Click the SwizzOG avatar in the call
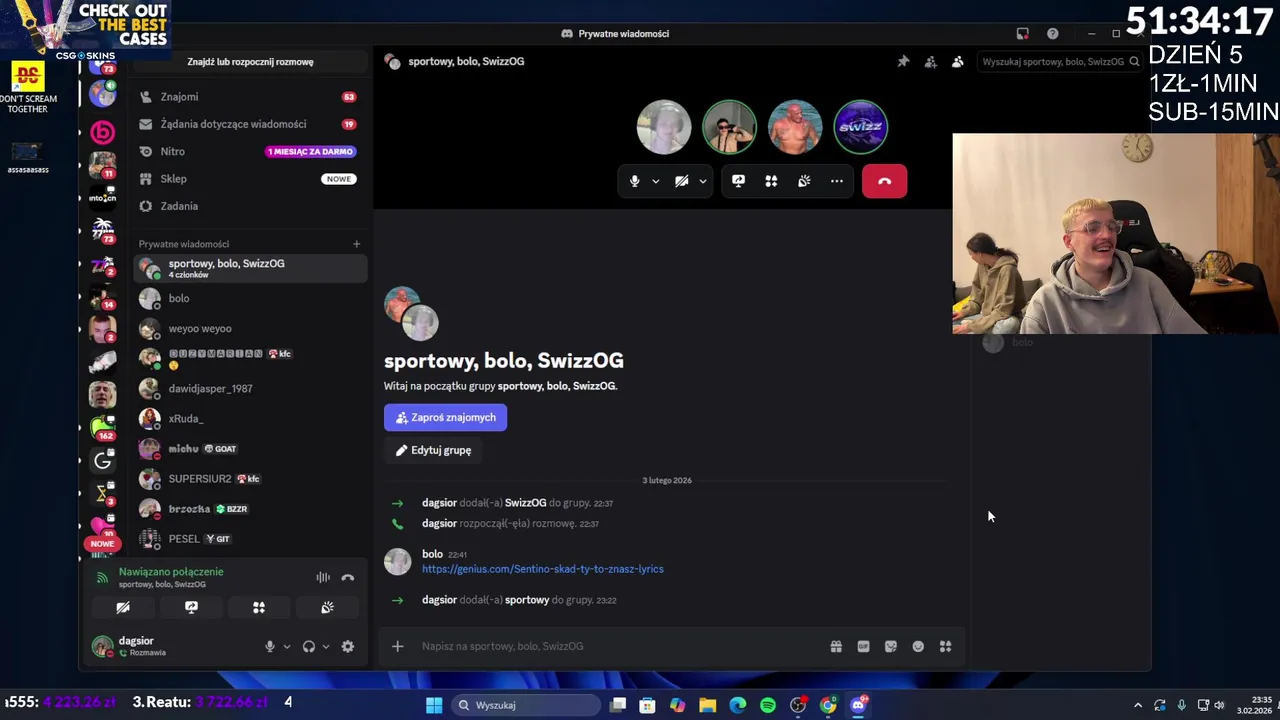Screen dimensions: 1280x720 pyautogui.click(x=861, y=127)
